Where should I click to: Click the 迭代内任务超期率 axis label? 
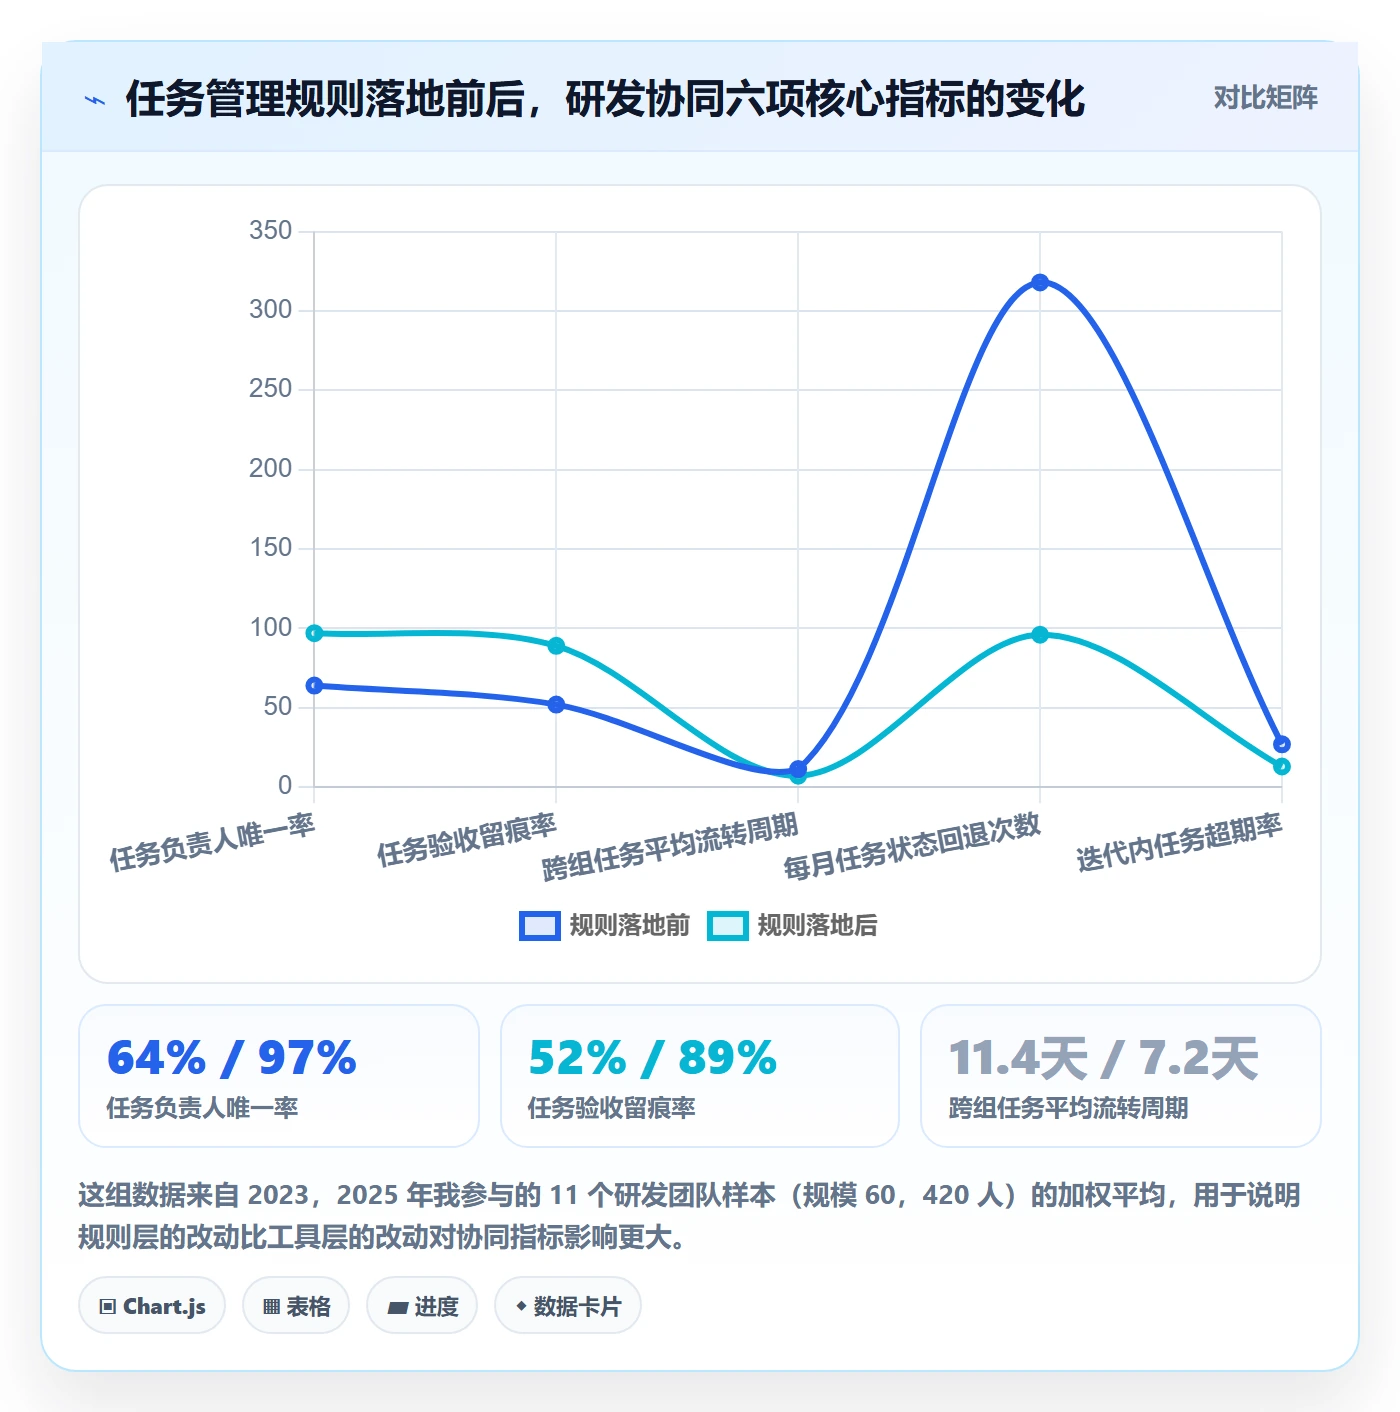(x=1179, y=843)
